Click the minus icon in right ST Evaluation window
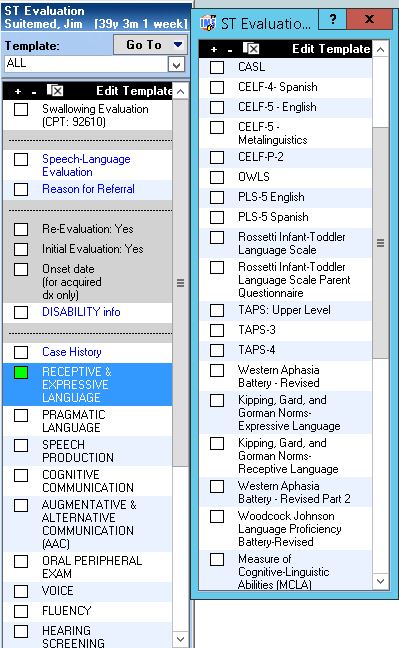This screenshot has height=648, width=399. pos(230,50)
